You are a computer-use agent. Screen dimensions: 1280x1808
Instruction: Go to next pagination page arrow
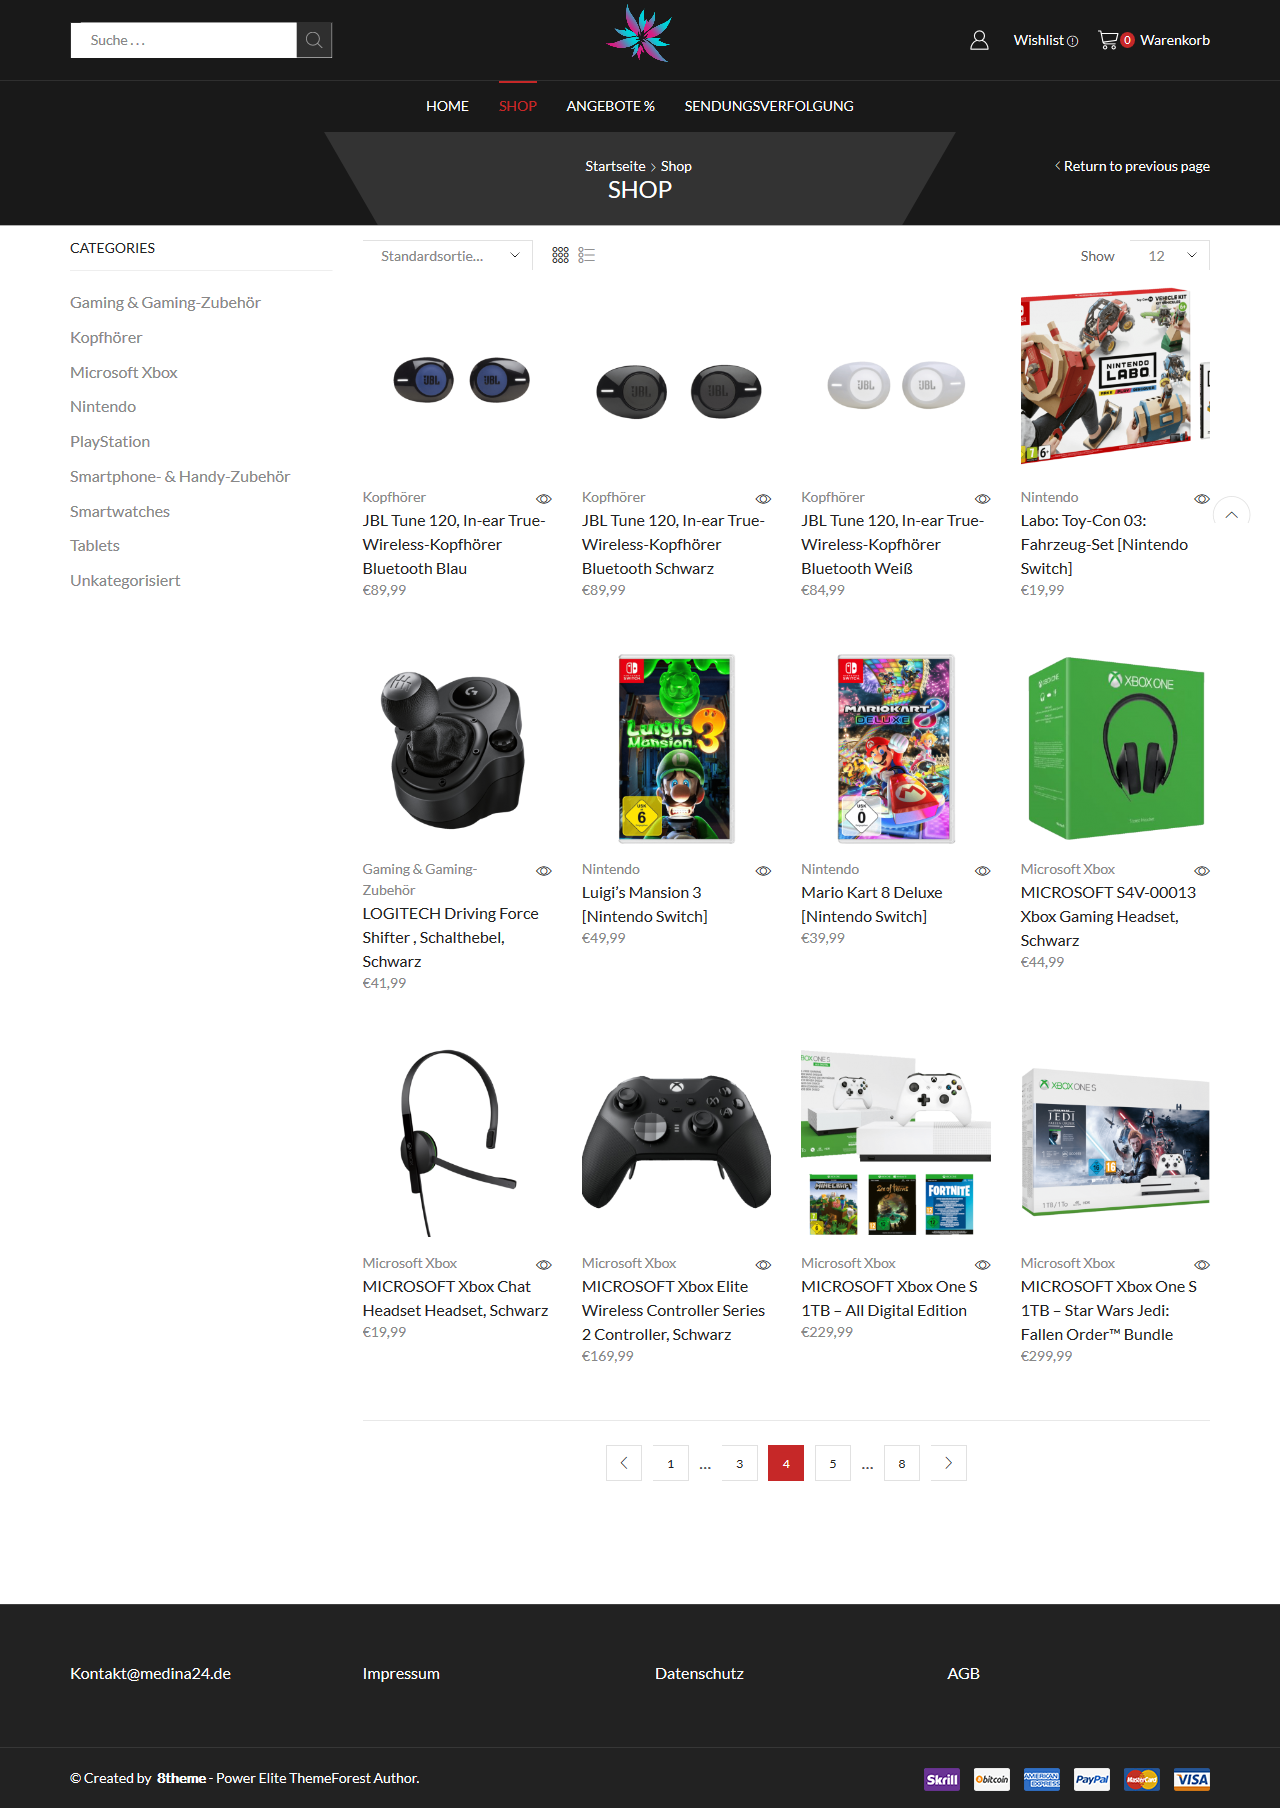tap(949, 1463)
